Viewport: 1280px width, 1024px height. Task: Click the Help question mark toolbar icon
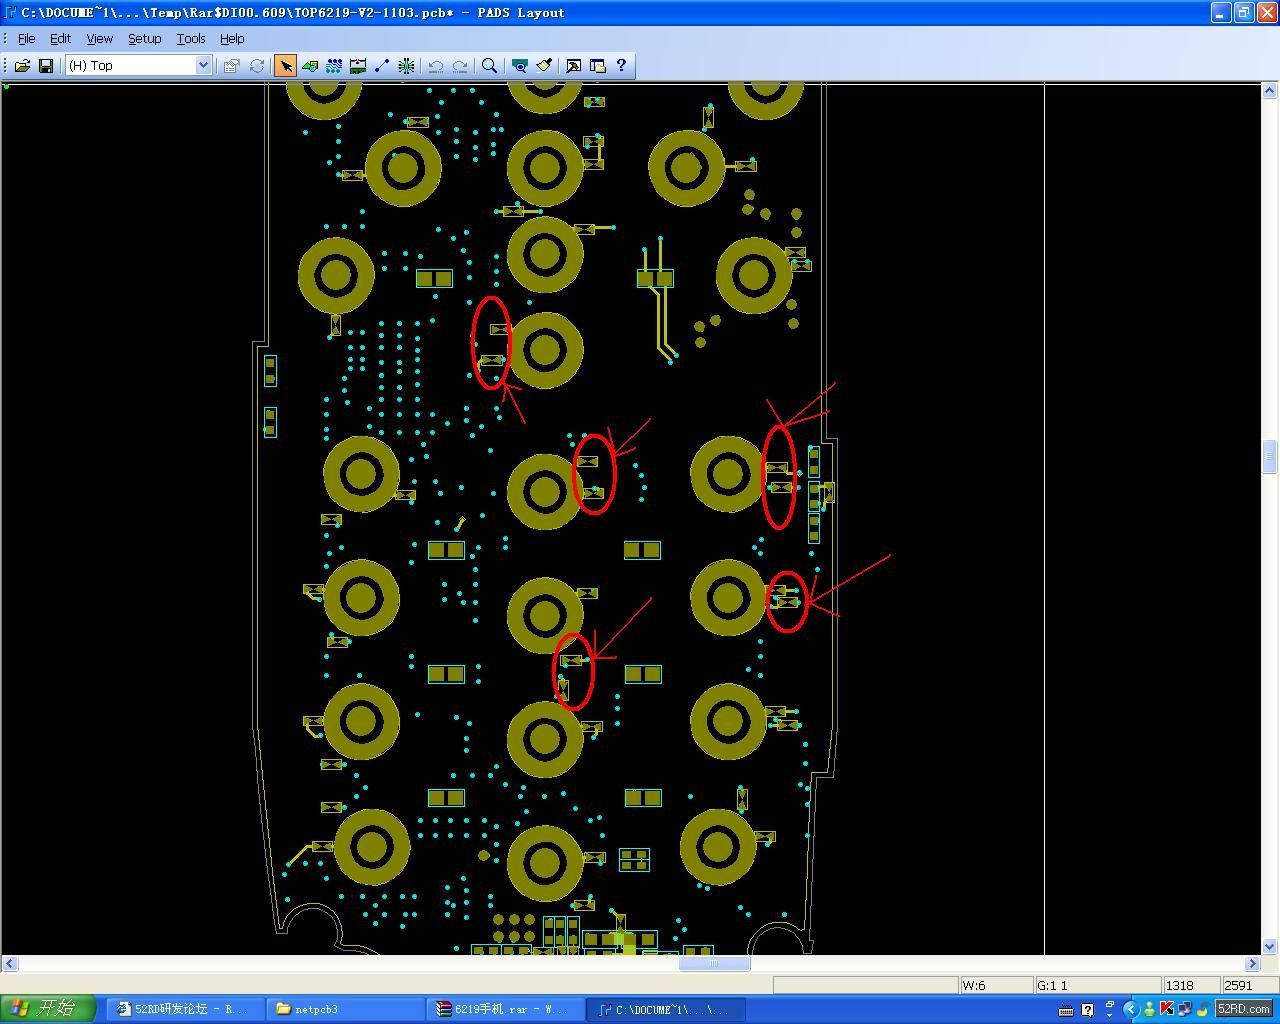622,66
